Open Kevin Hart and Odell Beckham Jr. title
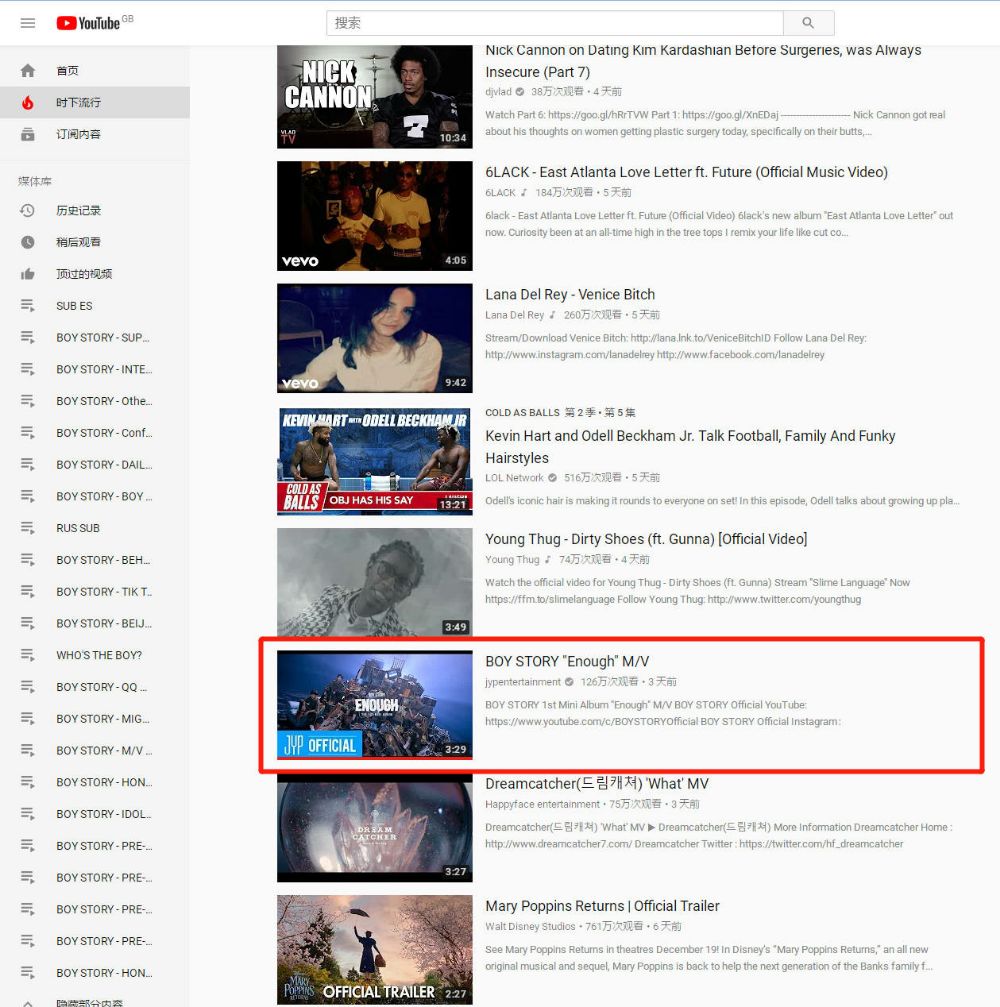 tap(690, 447)
